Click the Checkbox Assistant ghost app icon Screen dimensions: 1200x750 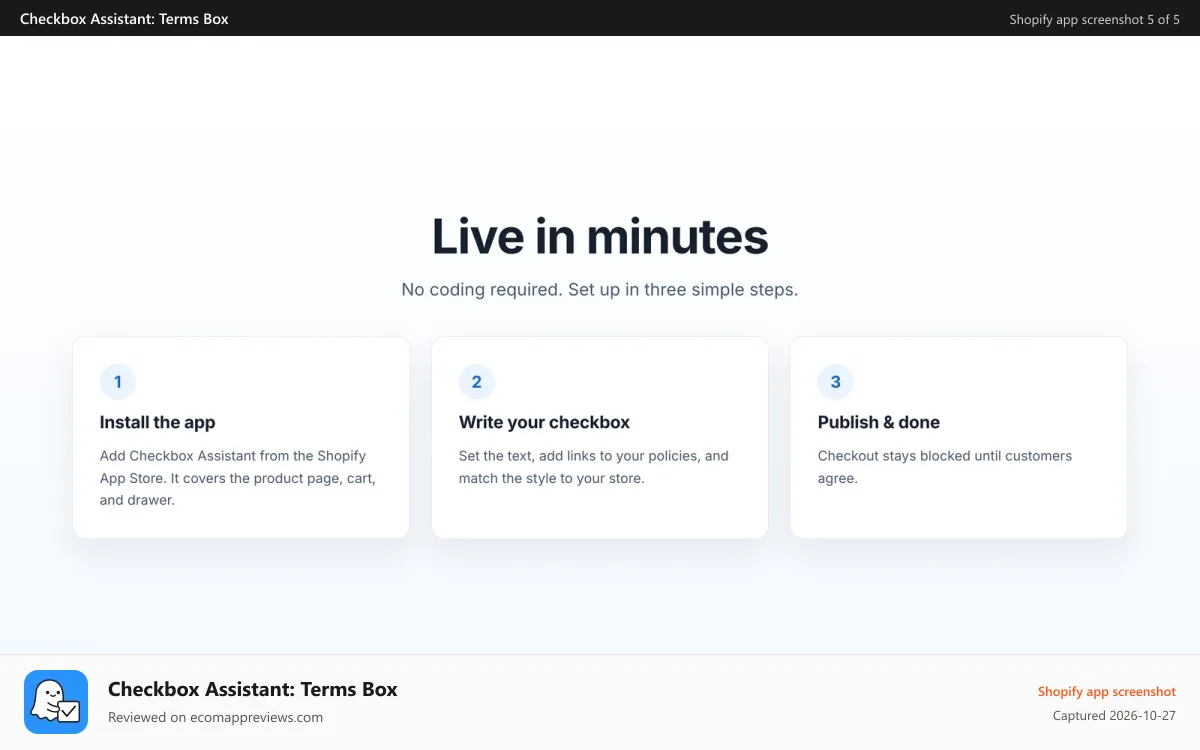point(56,702)
